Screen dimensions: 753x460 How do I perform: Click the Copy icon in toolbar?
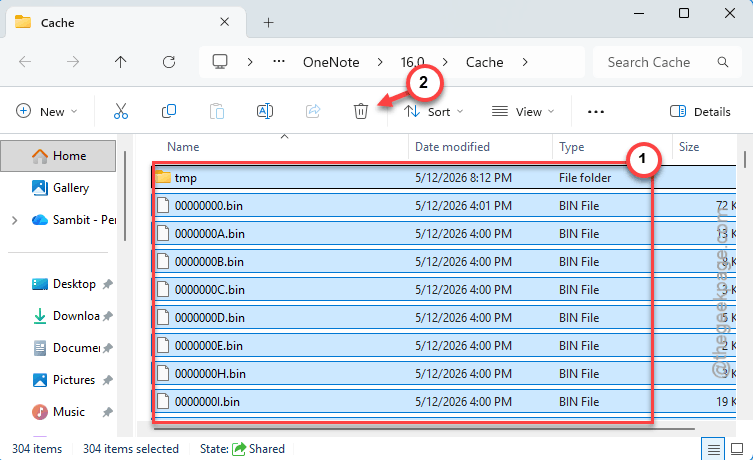pyautogui.click(x=169, y=111)
